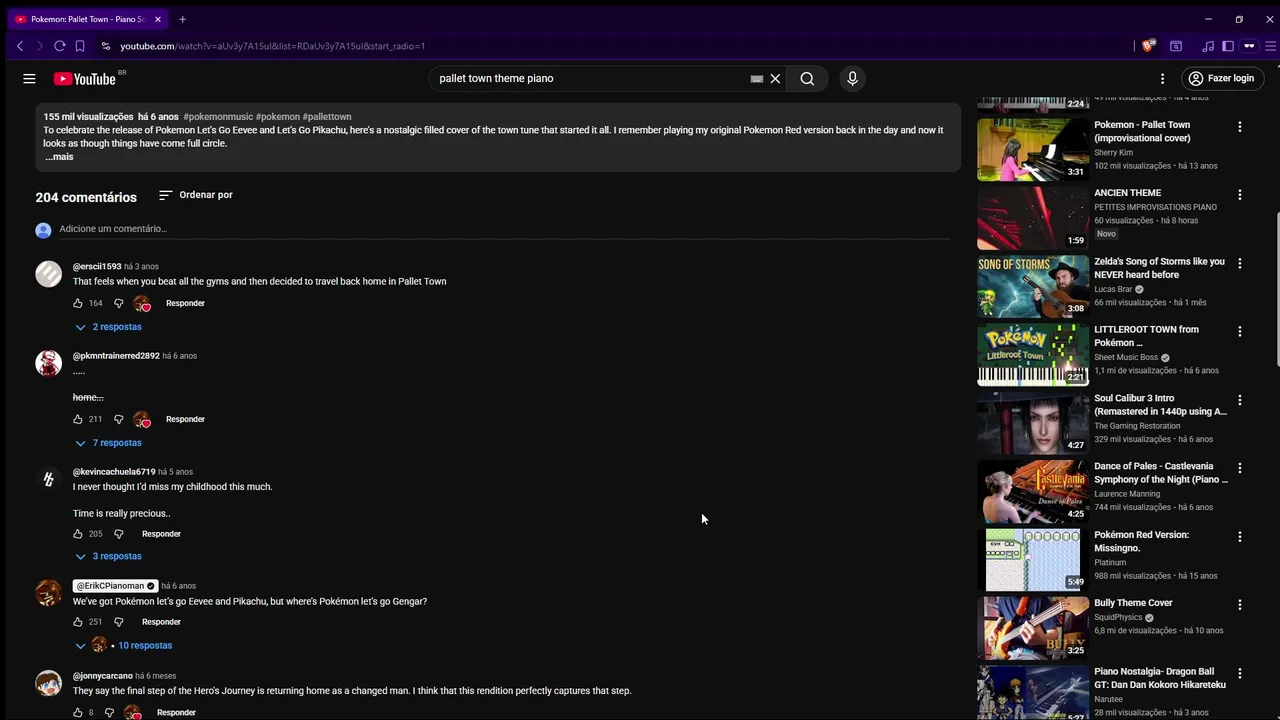
Task: Open the ANCIEN THEME video thumbnail
Action: (1033, 217)
